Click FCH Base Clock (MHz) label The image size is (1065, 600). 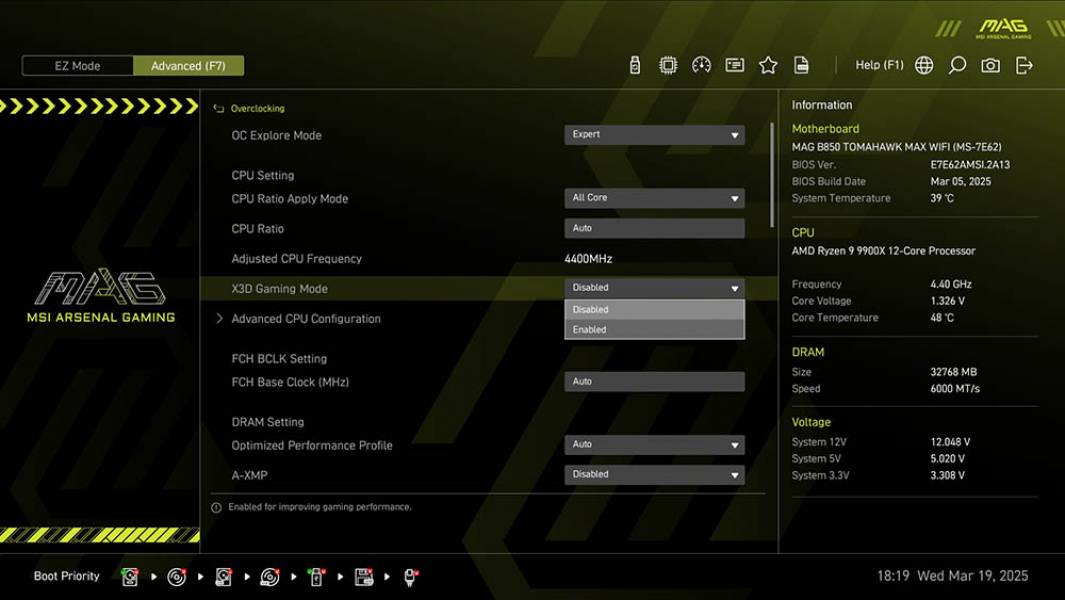click(290, 382)
